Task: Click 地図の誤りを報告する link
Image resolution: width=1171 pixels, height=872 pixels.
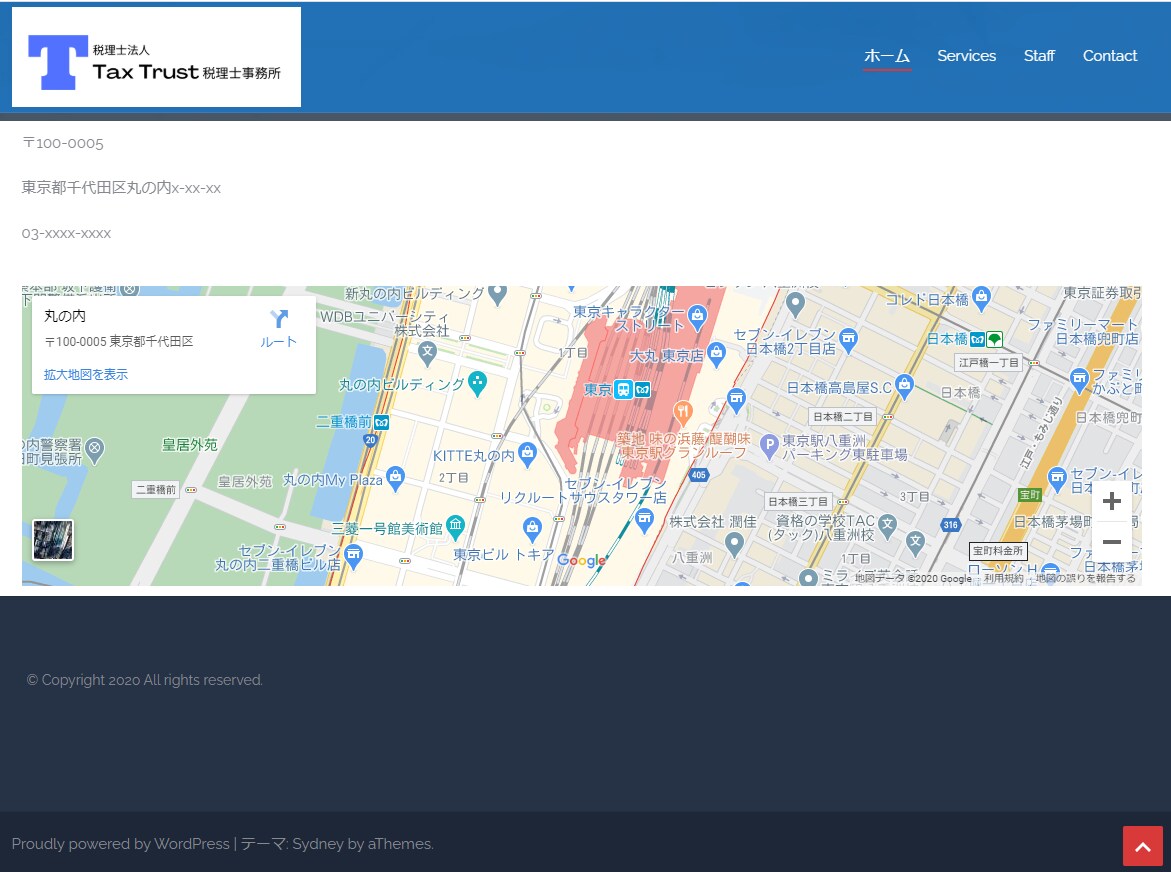Action: 1085,579
